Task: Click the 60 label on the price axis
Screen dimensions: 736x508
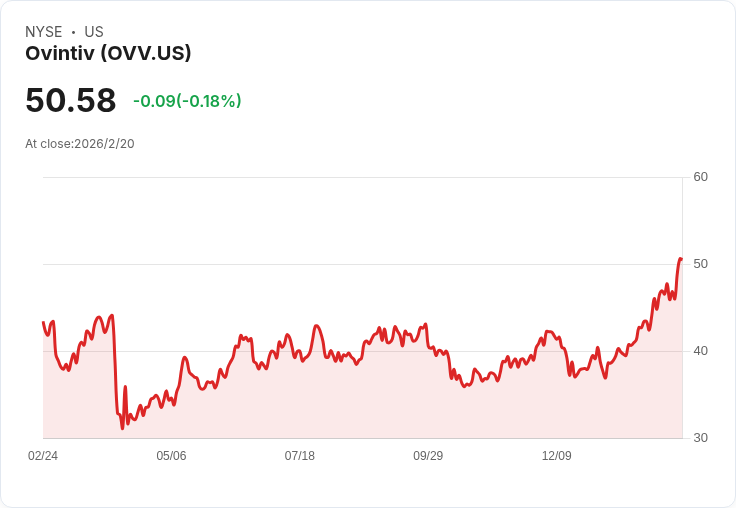Action: pos(700,177)
